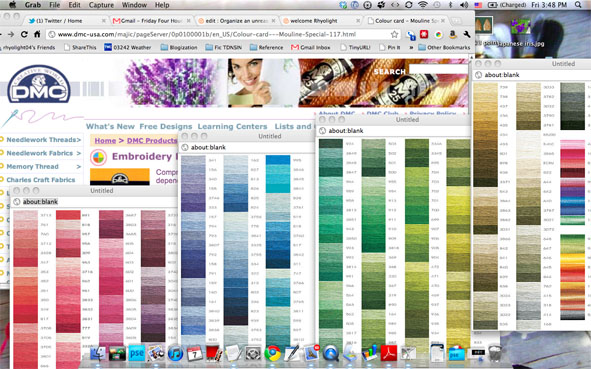
Task: Open the Capture menu
Action: point(101,5)
